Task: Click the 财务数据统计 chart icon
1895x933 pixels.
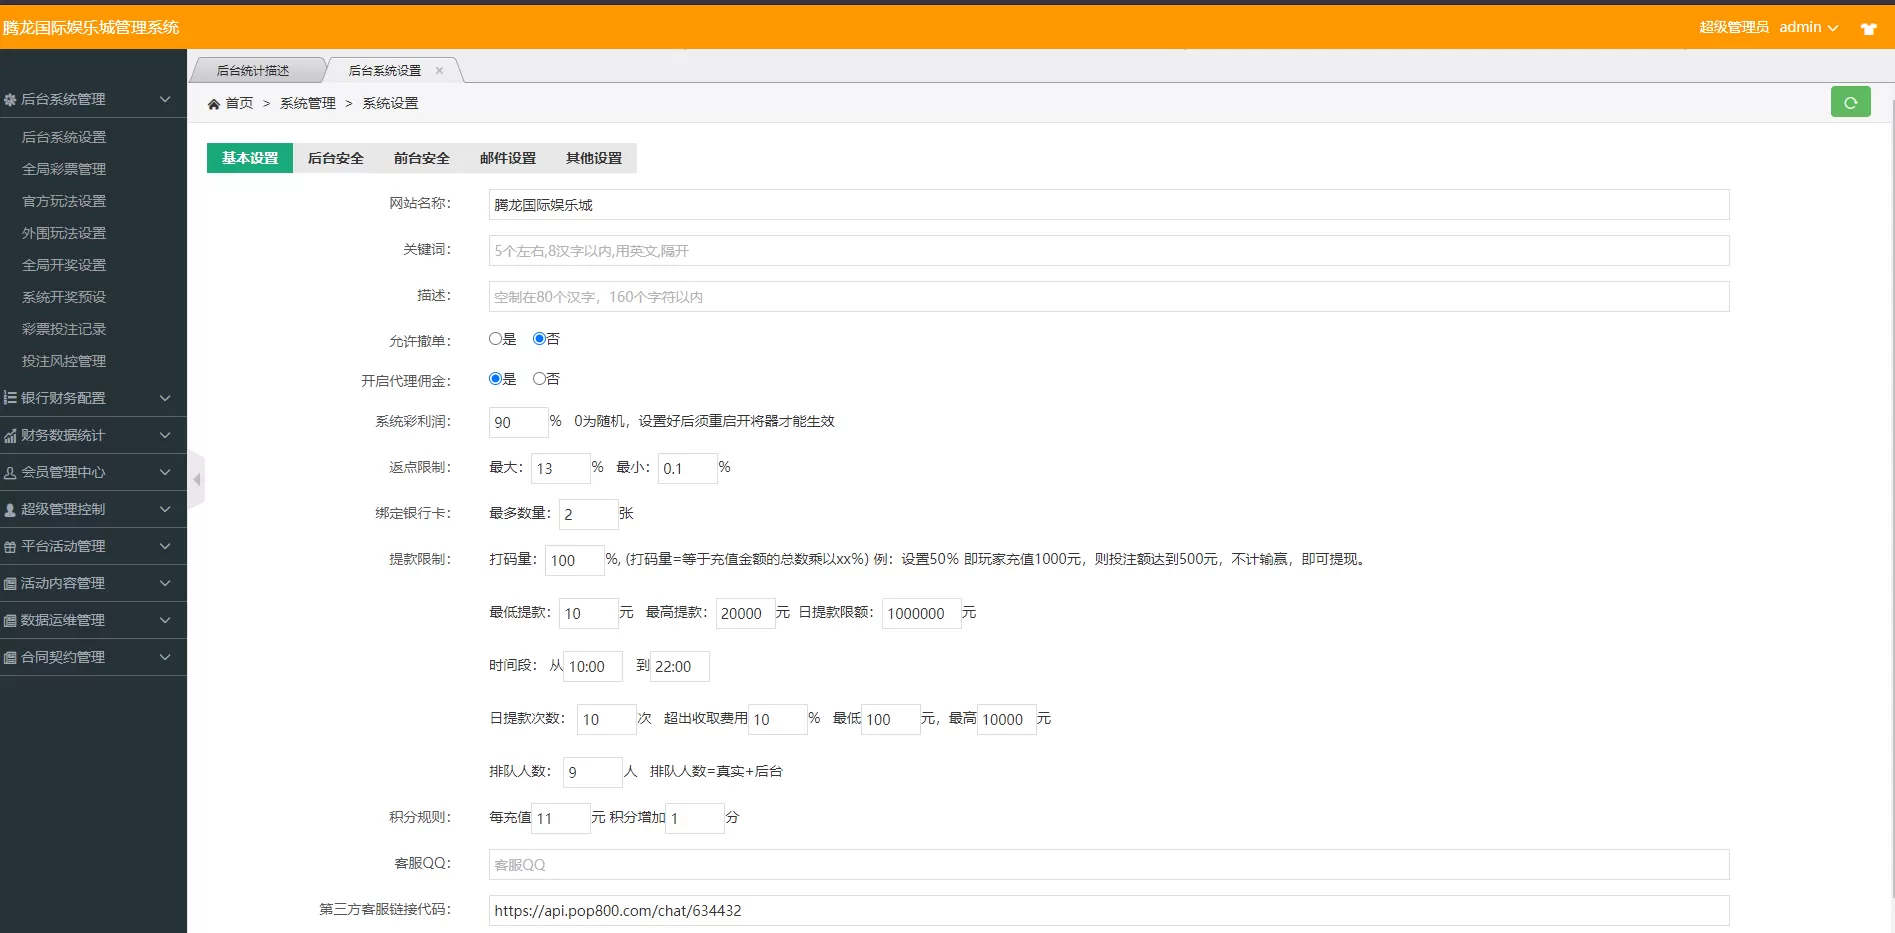Action: pyautogui.click(x=10, y=435)
